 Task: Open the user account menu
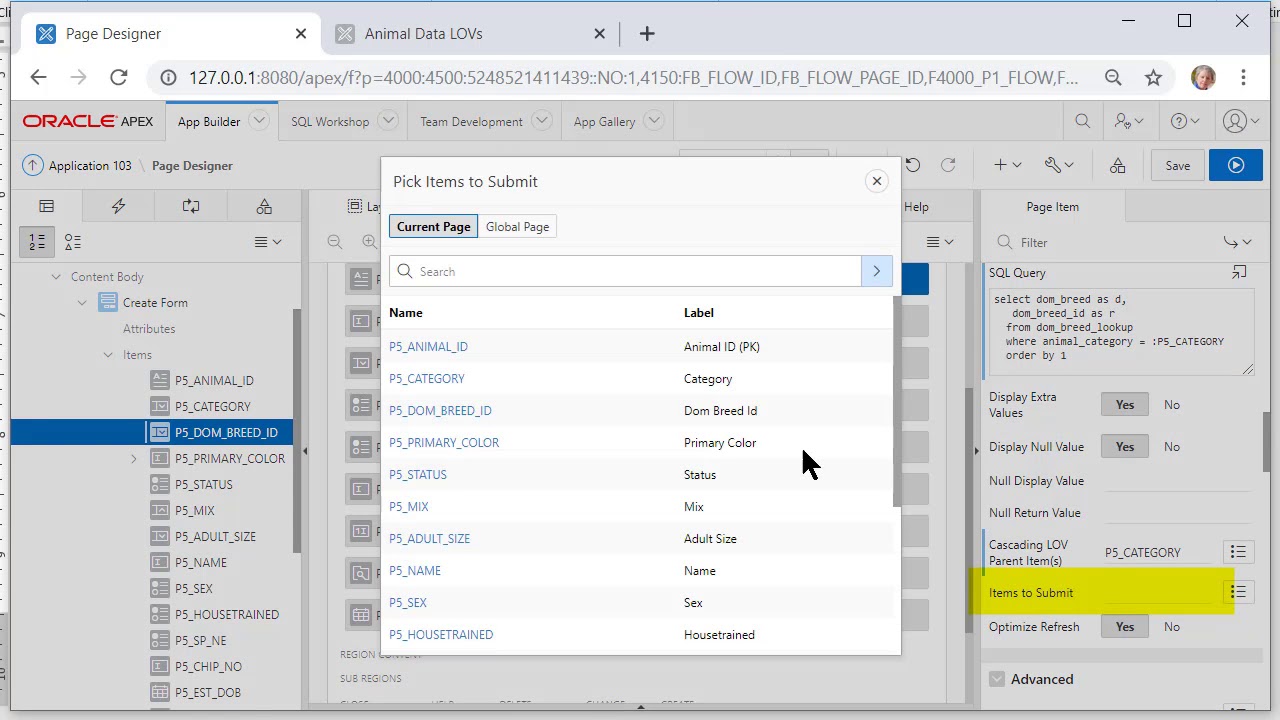(1240, 121)
